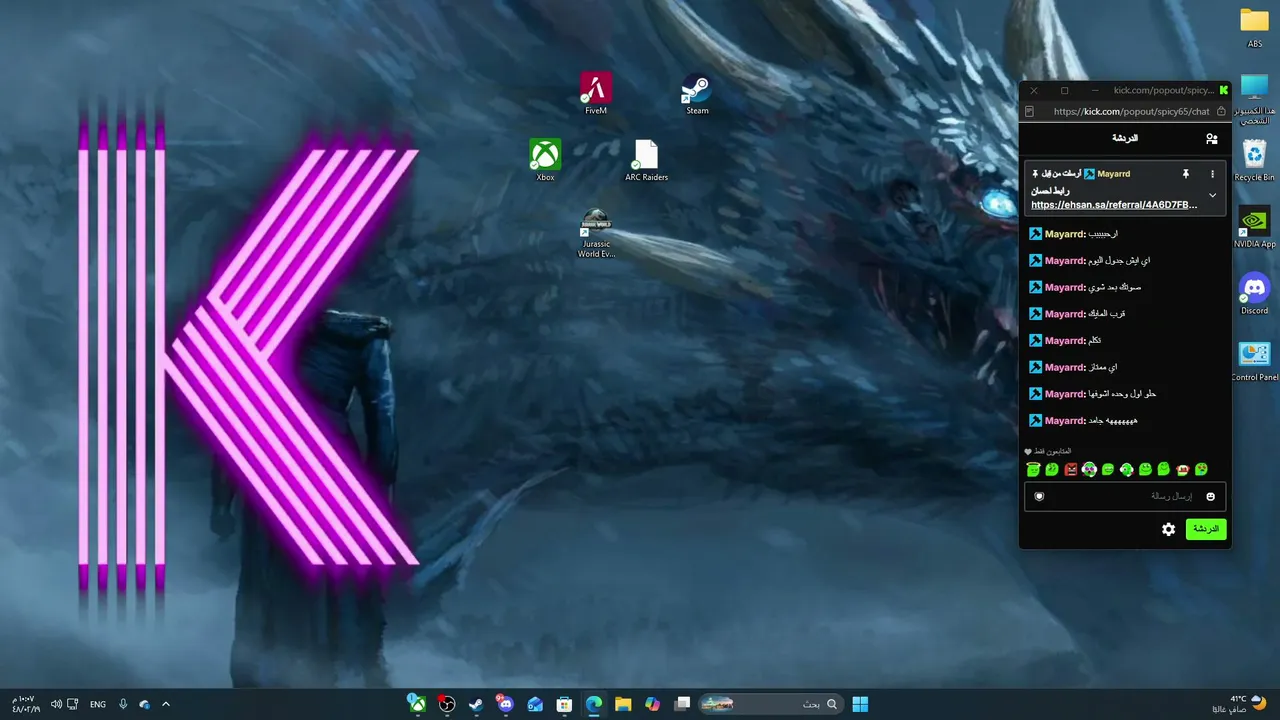Open Discord from the taskbar
This screenshot has height=720, width=1280.
point(505,704)
